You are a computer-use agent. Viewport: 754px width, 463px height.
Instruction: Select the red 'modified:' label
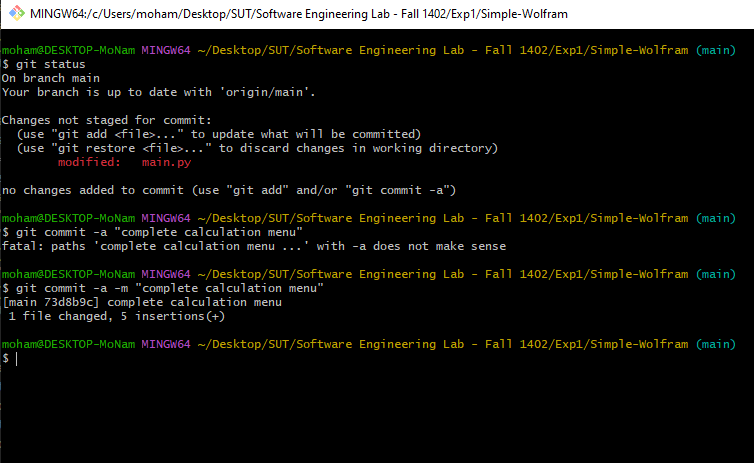coord(89,162)
